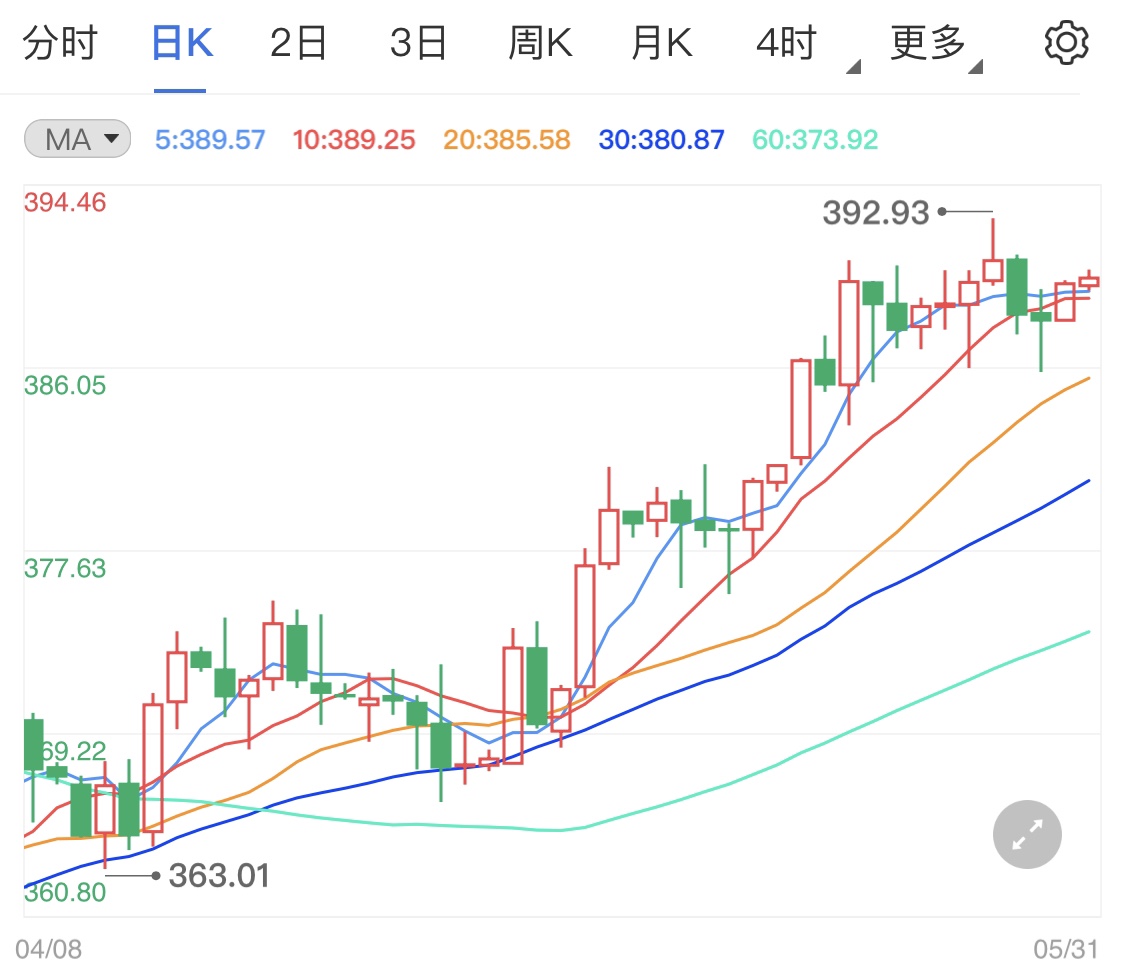Image resolution: width=1125 pixels, height=976 pixels.
Task: Click the axis price 386.05
Action: pos(65,385)
